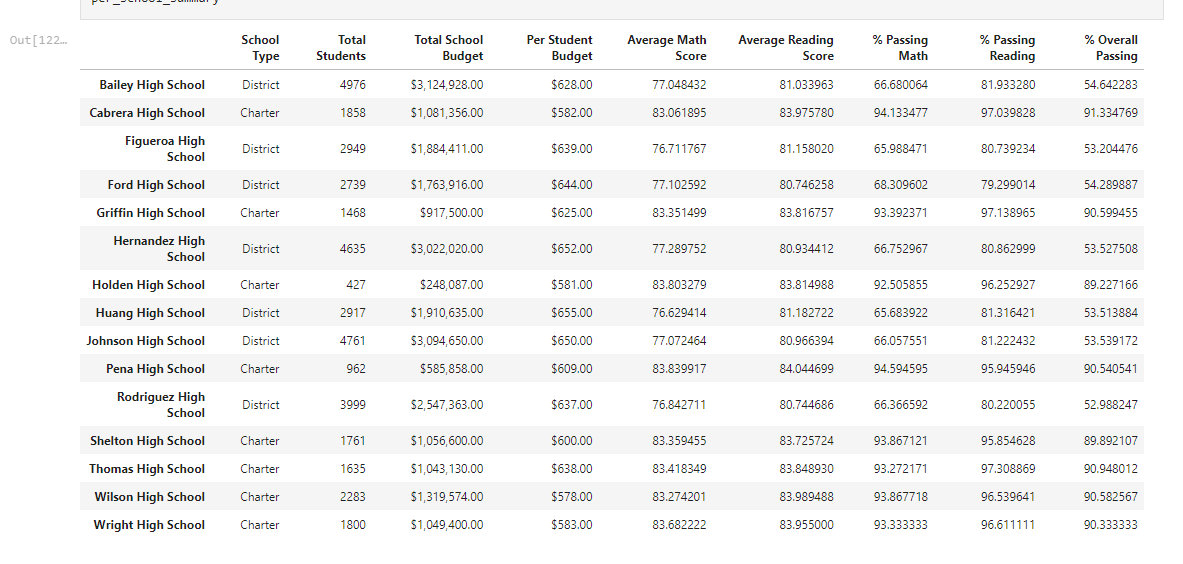Click the Wright High School row label
The image size is (1183, 564).
149,525
